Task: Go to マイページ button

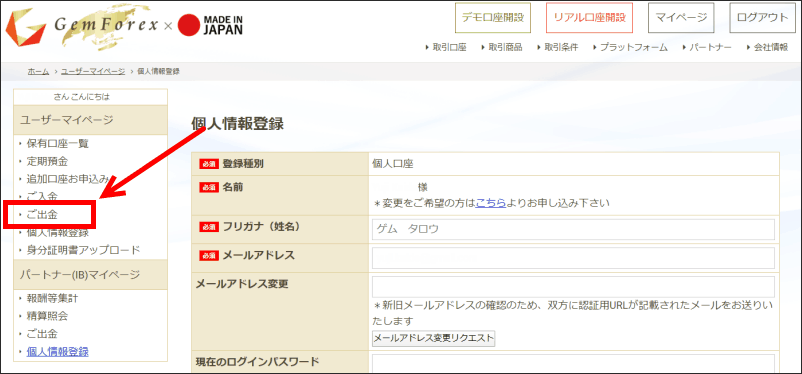Action: pyautogui.click(x=681, y=17)
